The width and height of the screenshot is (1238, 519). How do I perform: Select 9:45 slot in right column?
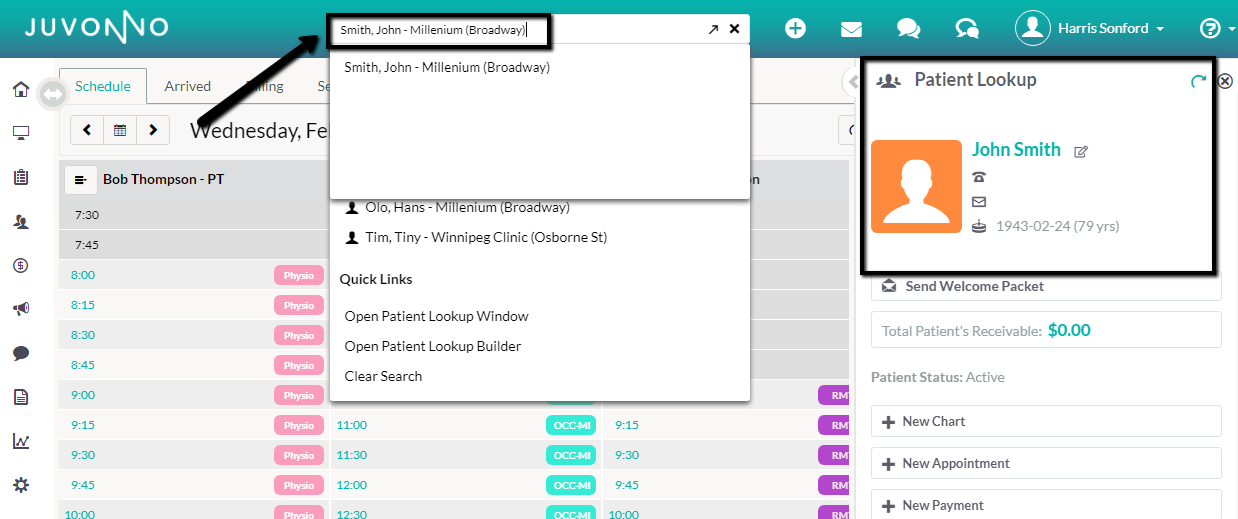pos(627,485)
